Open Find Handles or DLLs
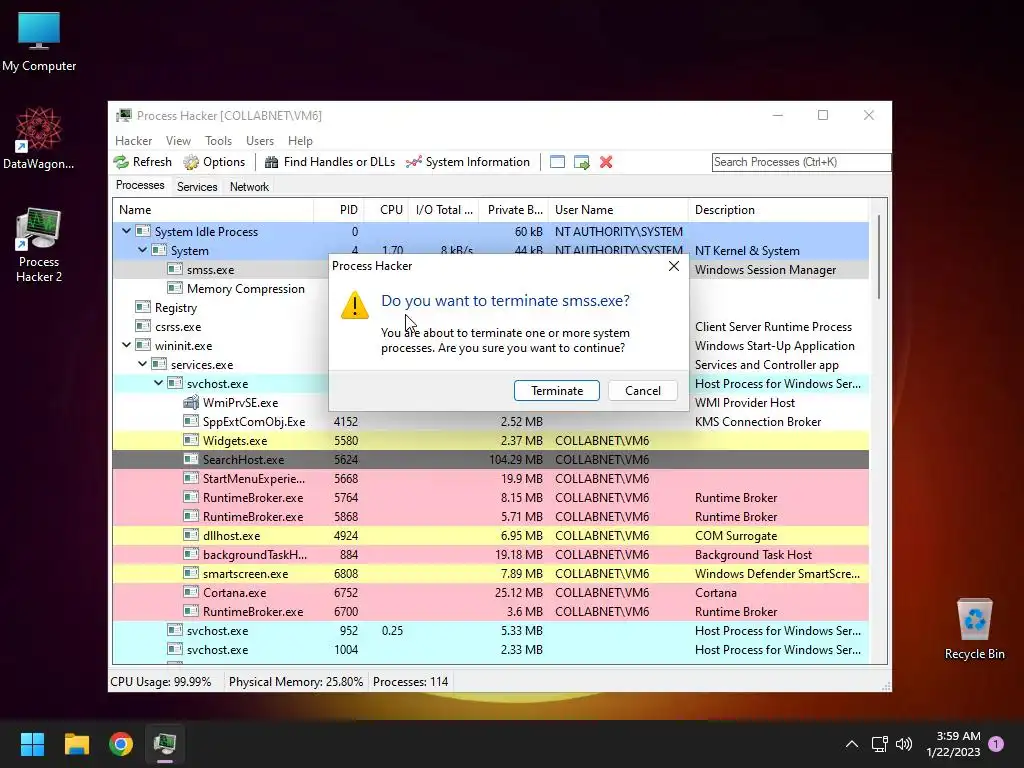The width and height of the screenshot is (1024, 768). (330, 162)
